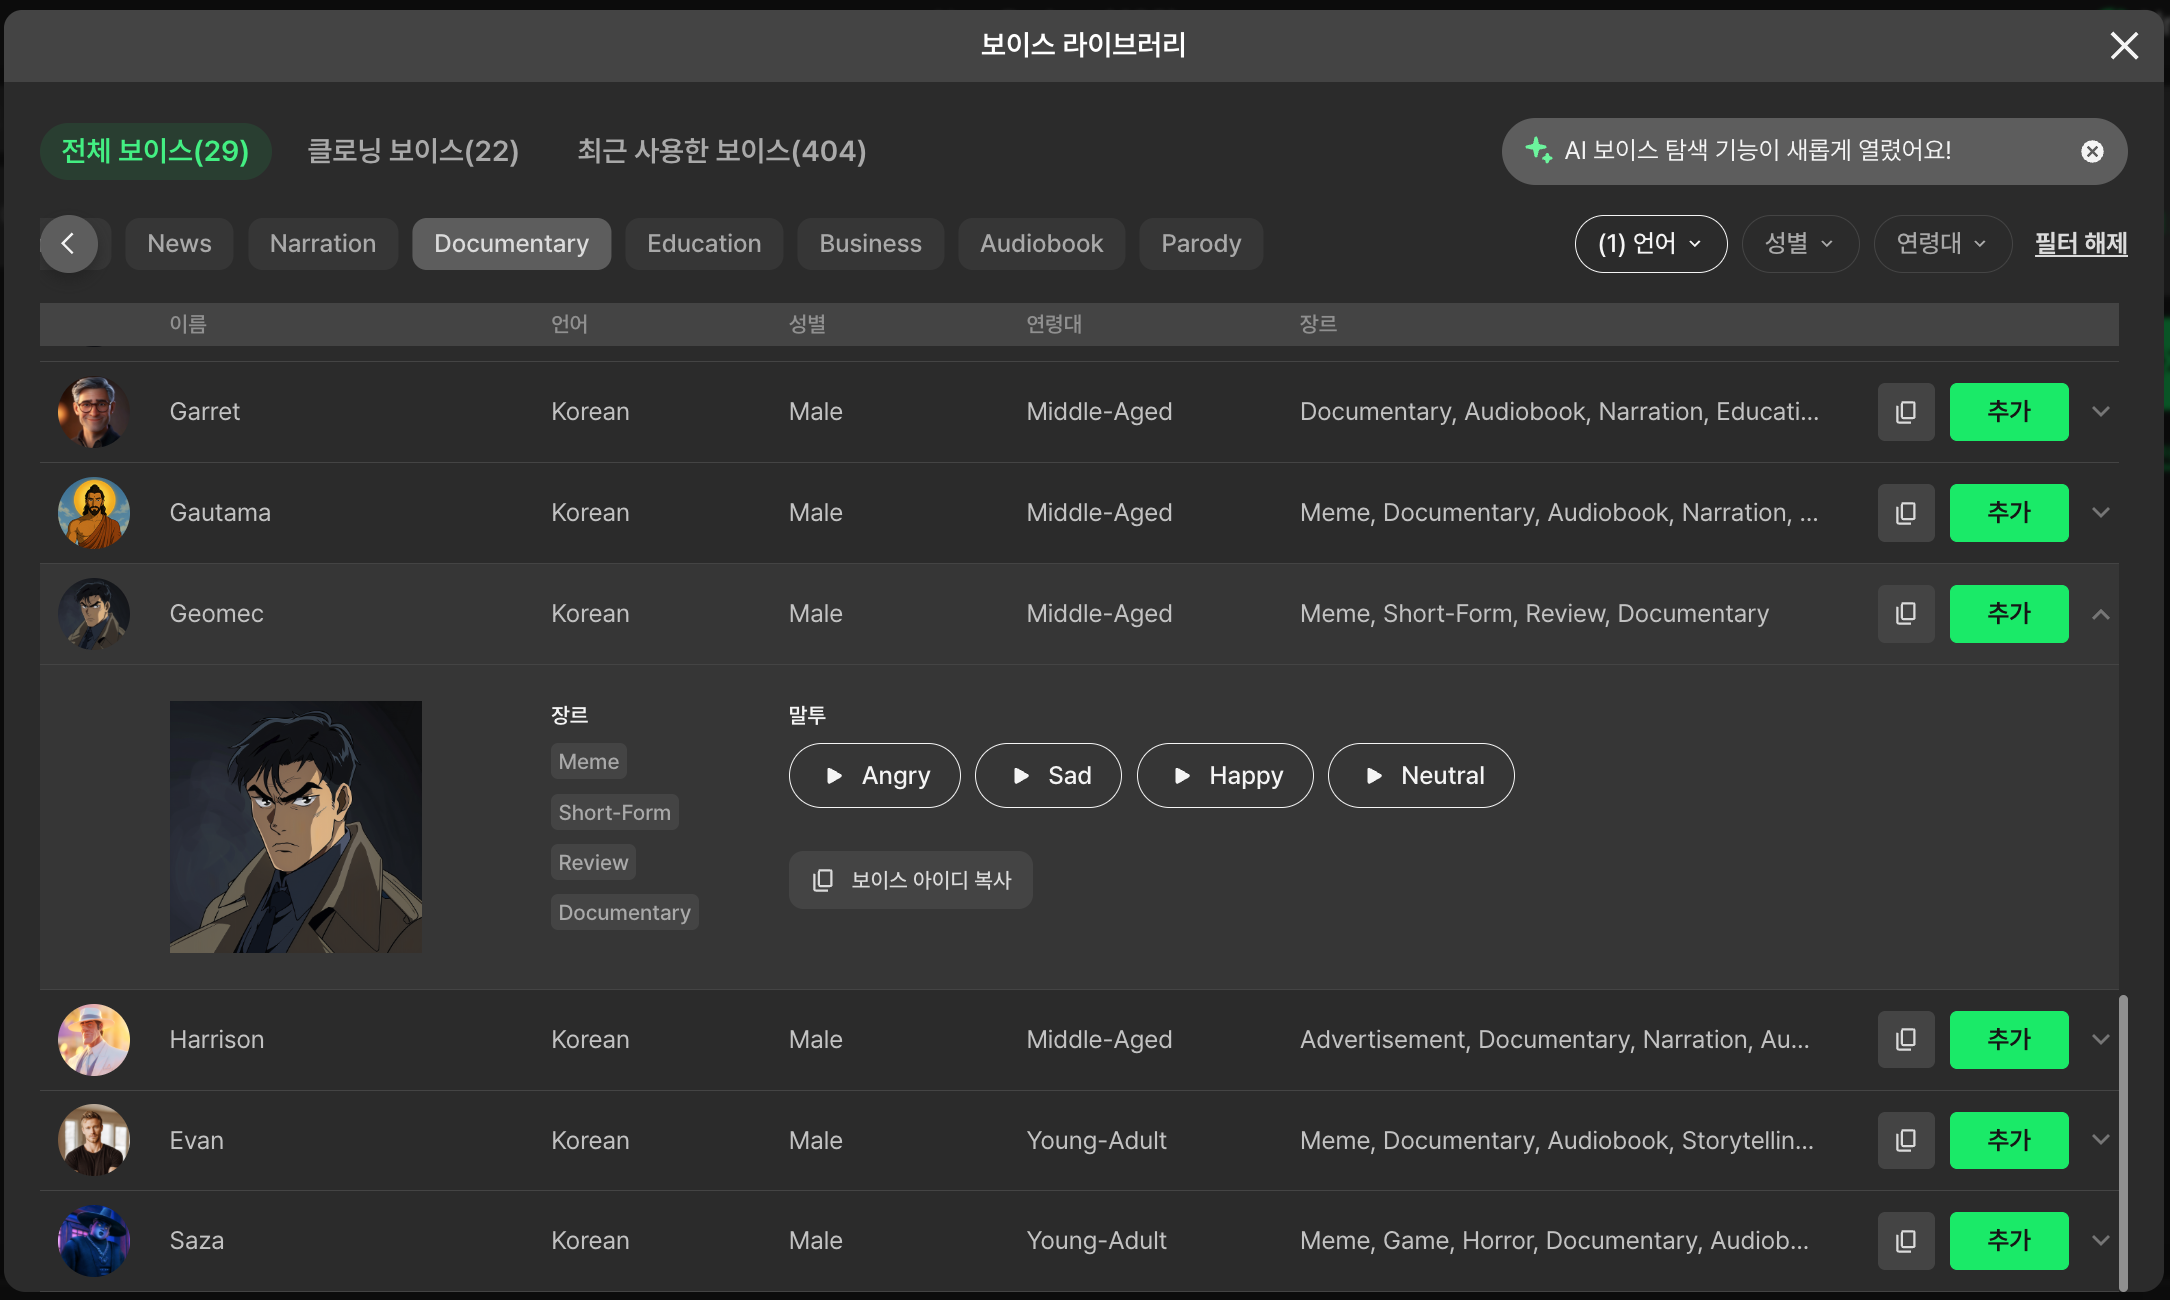Click copy icon in Saza row
The image size is (2170, 1300).
(x=1906, y=1241)
